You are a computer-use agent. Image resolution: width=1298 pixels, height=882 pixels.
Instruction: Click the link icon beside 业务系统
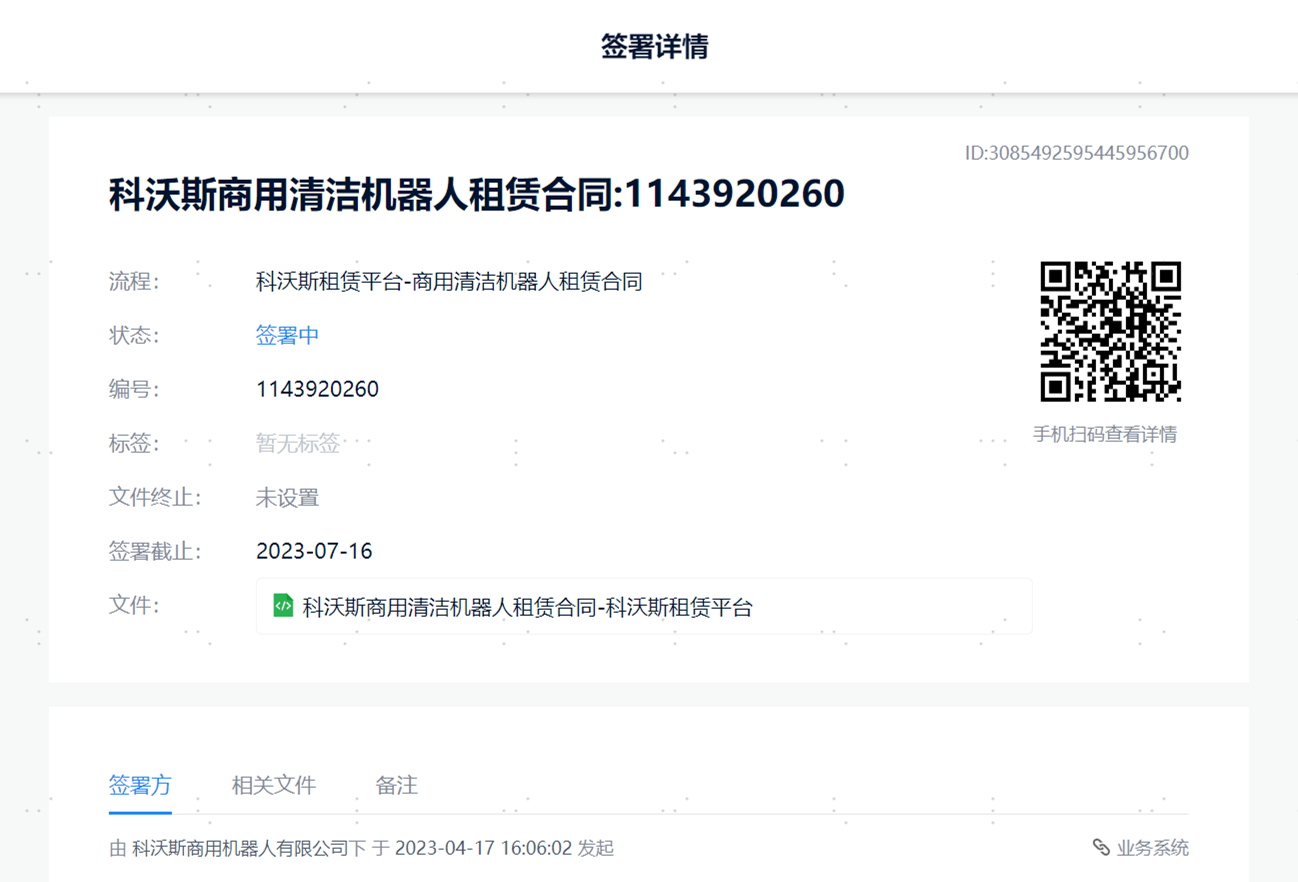click(x=1101, y=848)
